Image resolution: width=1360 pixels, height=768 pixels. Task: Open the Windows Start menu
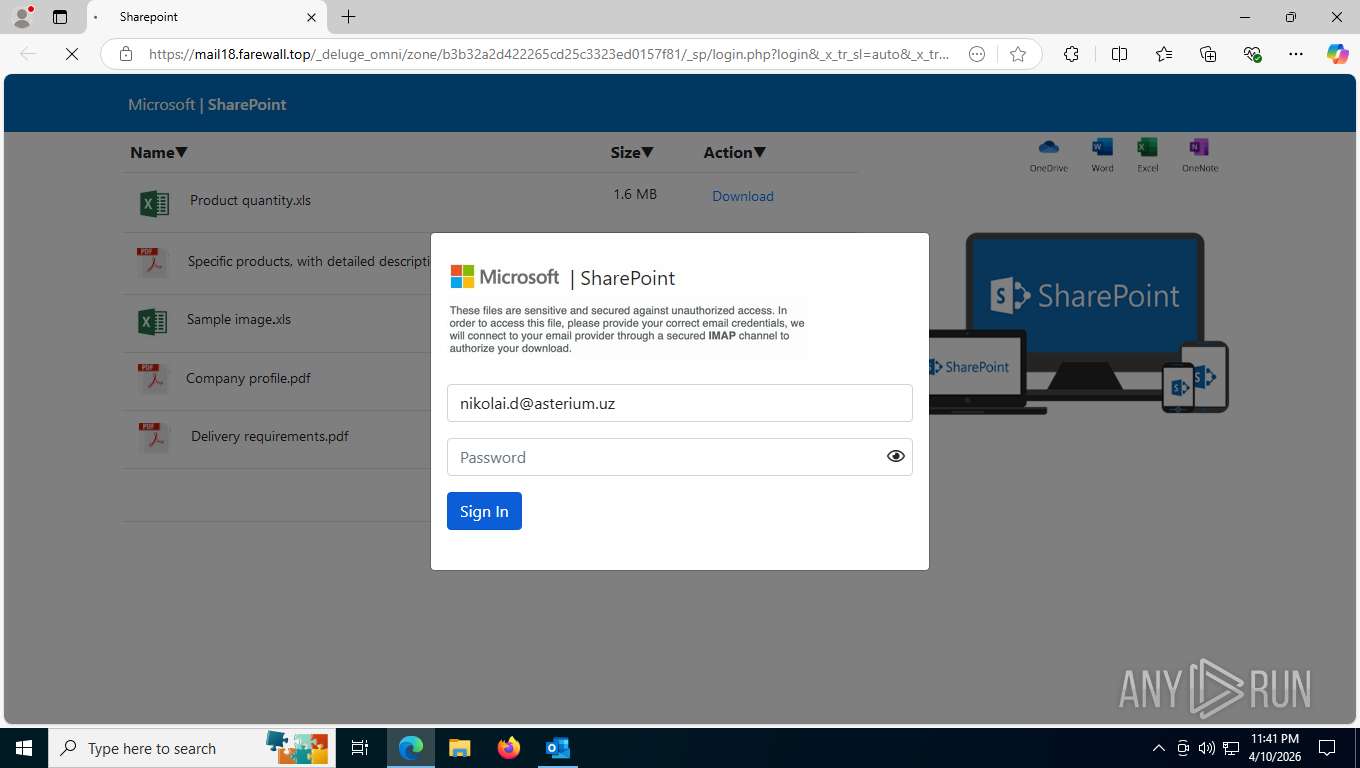pyautogui.click(x=24, y=748)
